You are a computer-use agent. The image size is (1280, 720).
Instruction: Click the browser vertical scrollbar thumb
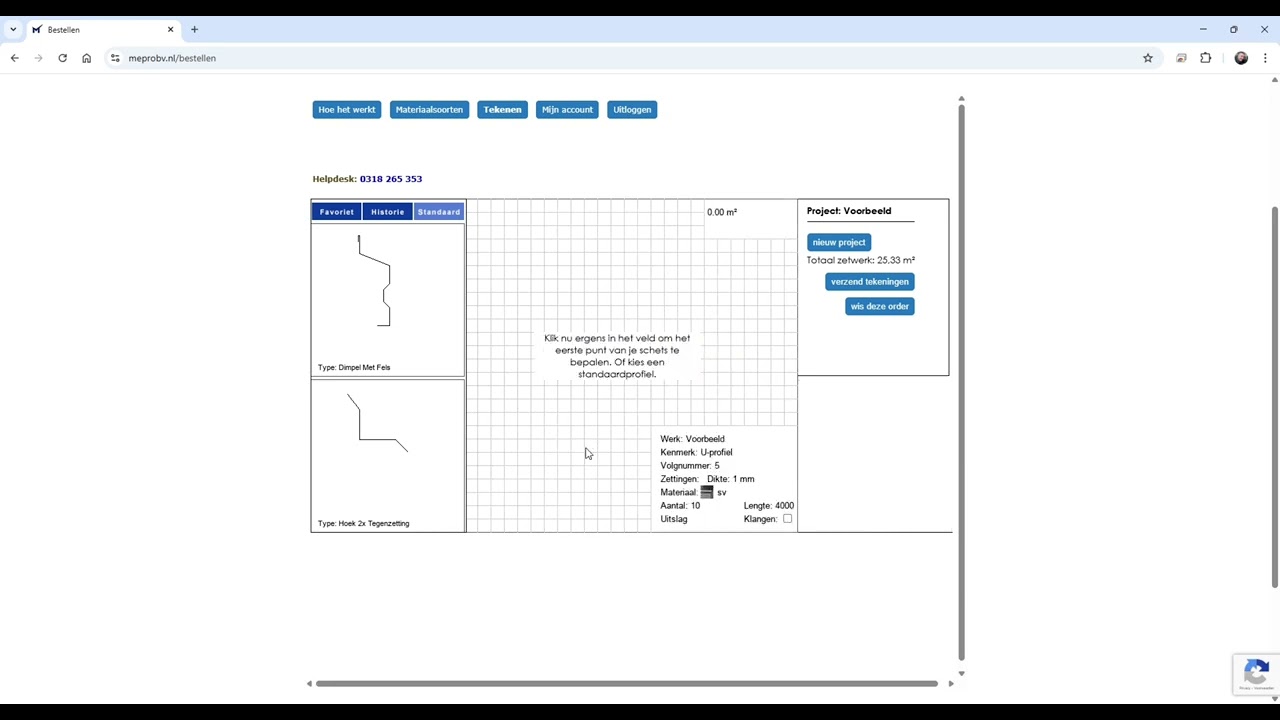[1275, 397]
